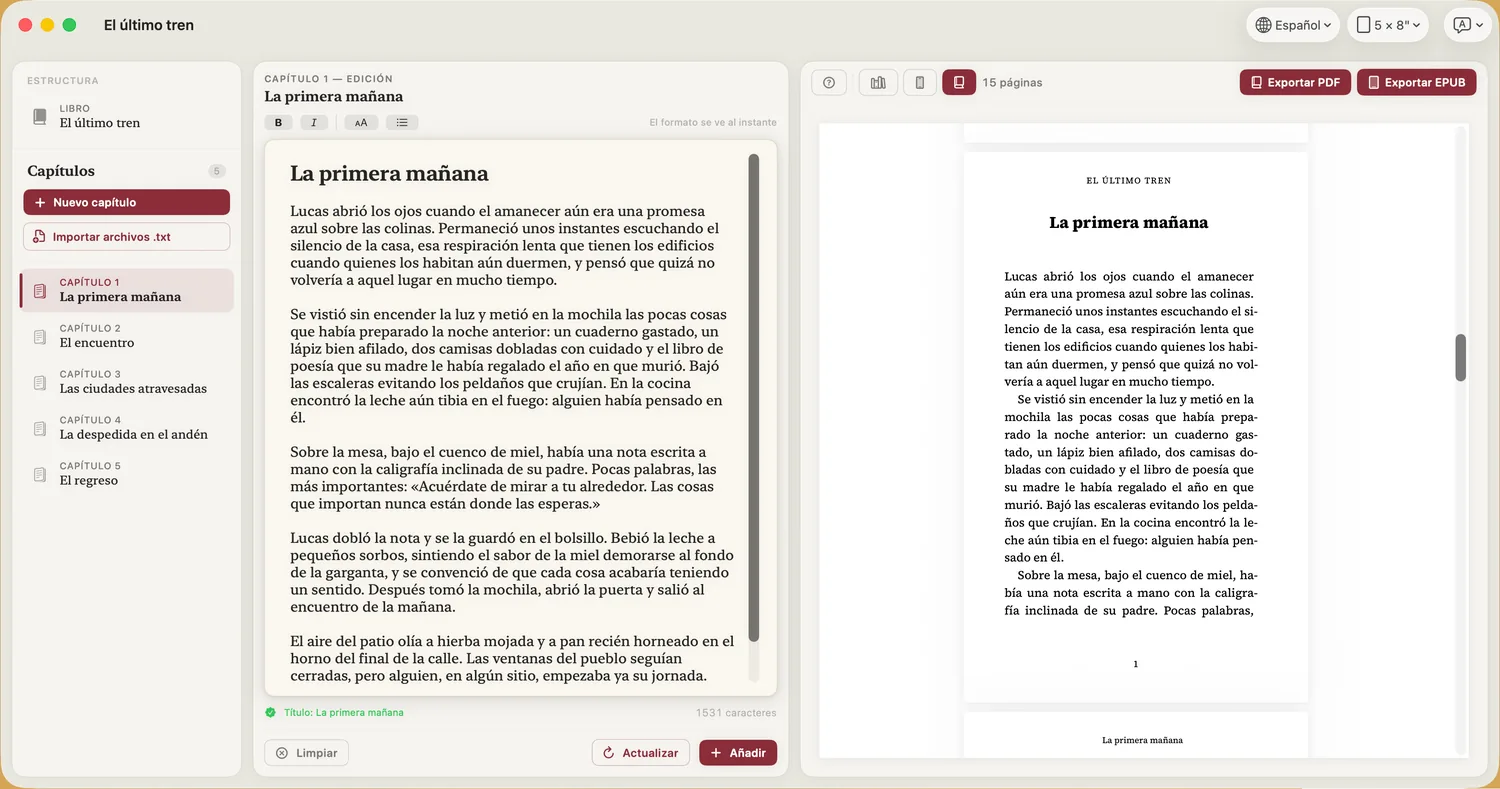Select chapter La primera mañana in sidebar
1500x789 pixels.
pyautogui.click(x=127, y=290)
